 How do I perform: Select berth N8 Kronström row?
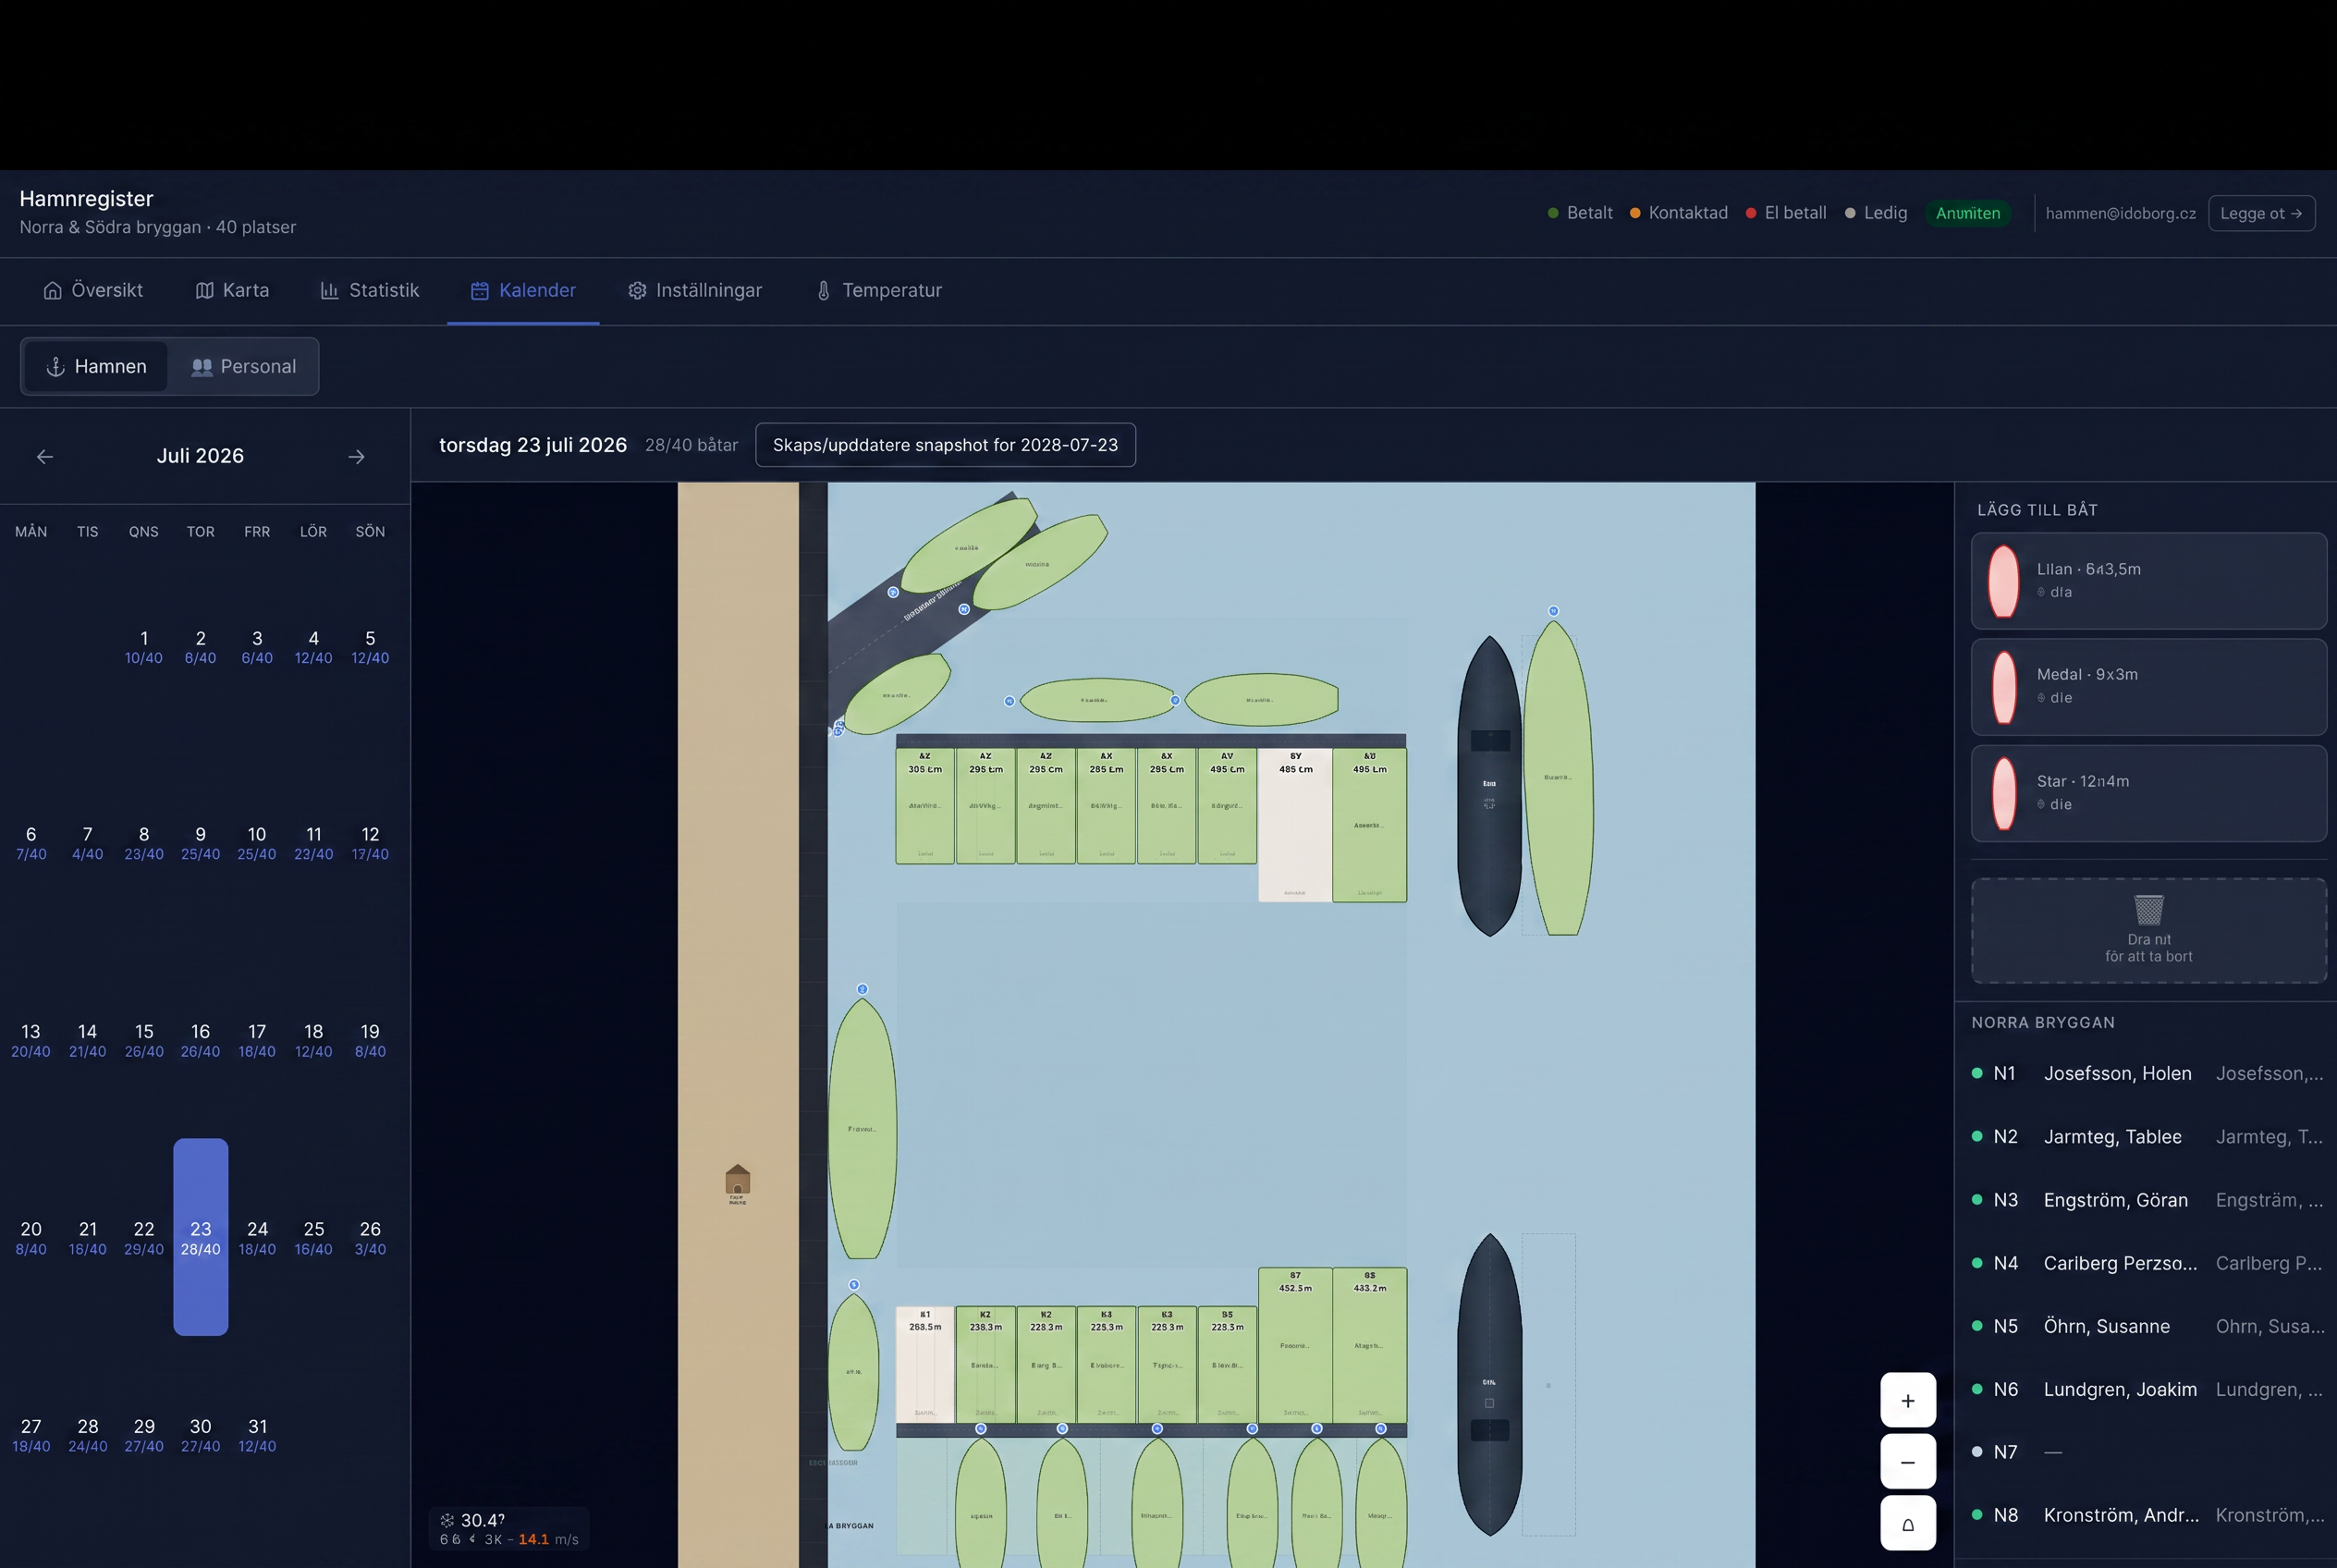[2148, 1515]
